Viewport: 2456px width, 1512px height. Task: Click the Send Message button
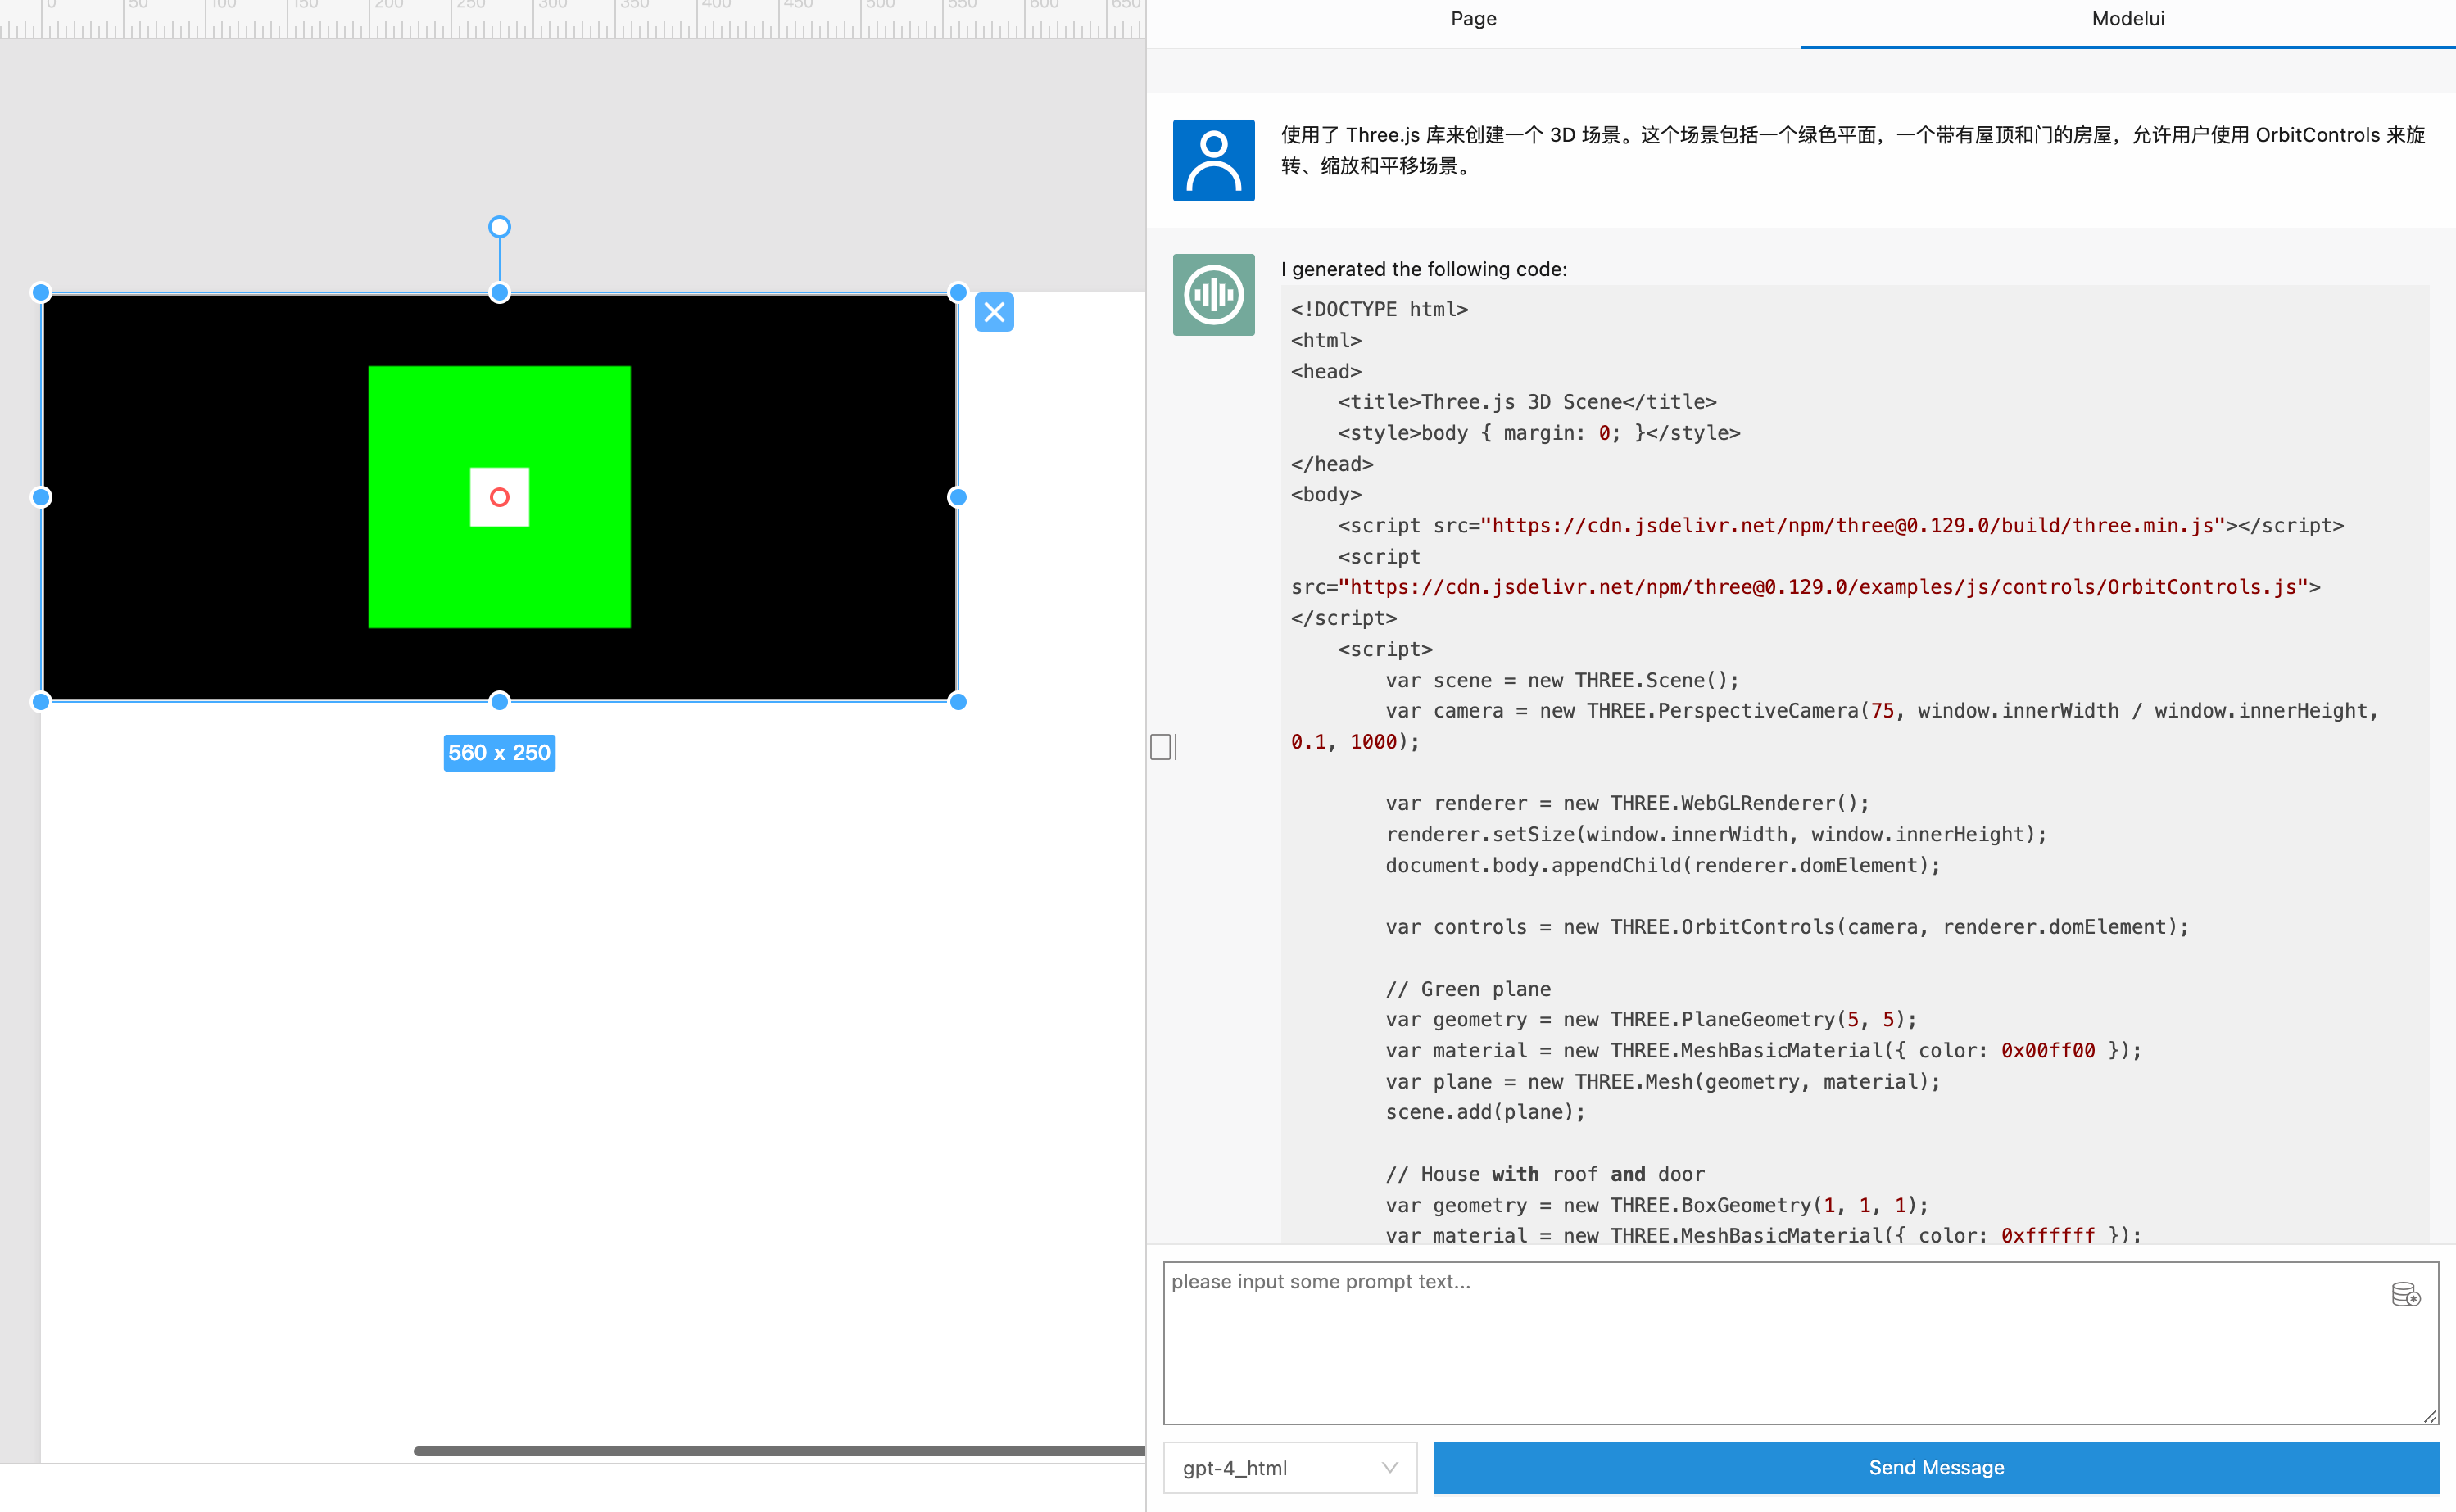pos(1936,1467)
